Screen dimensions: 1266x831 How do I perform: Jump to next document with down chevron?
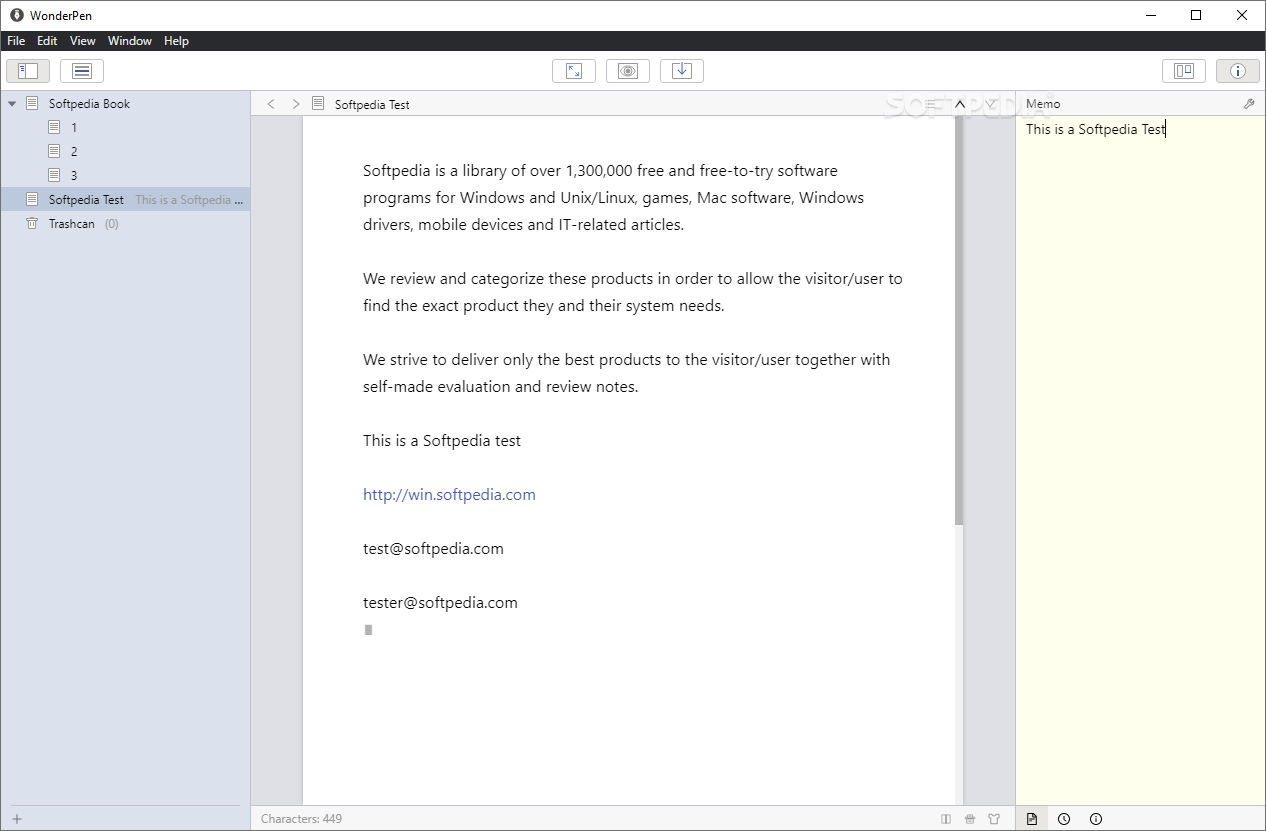990,104
